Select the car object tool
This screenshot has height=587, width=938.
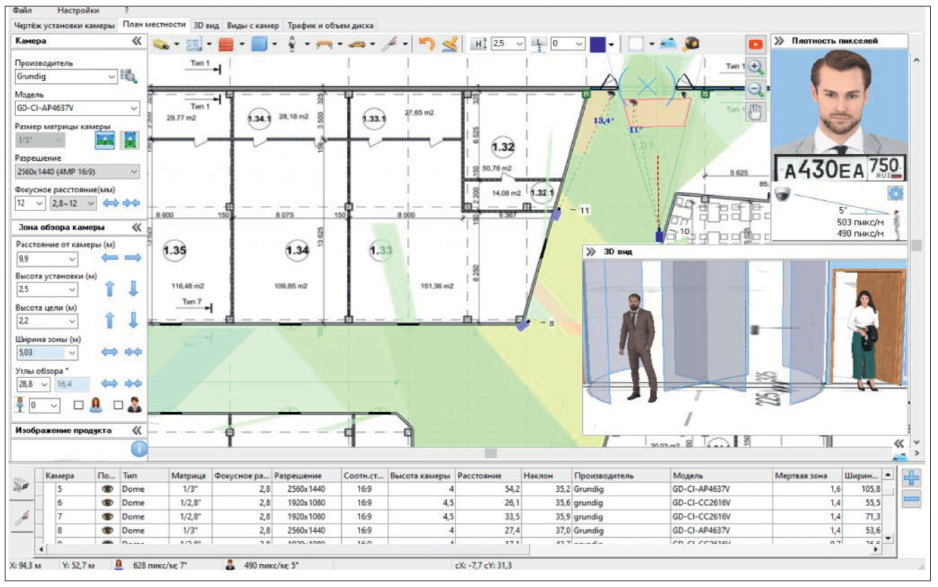coord(357,44)
